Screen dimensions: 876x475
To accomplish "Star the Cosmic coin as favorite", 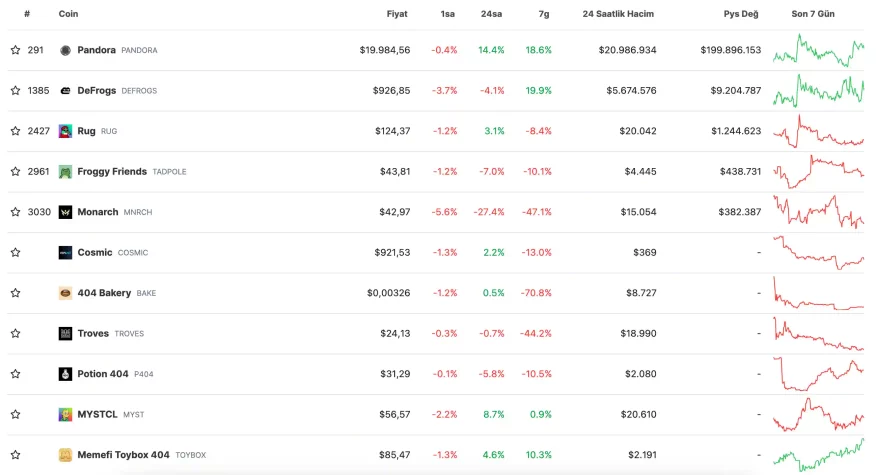I will point(15,253).
